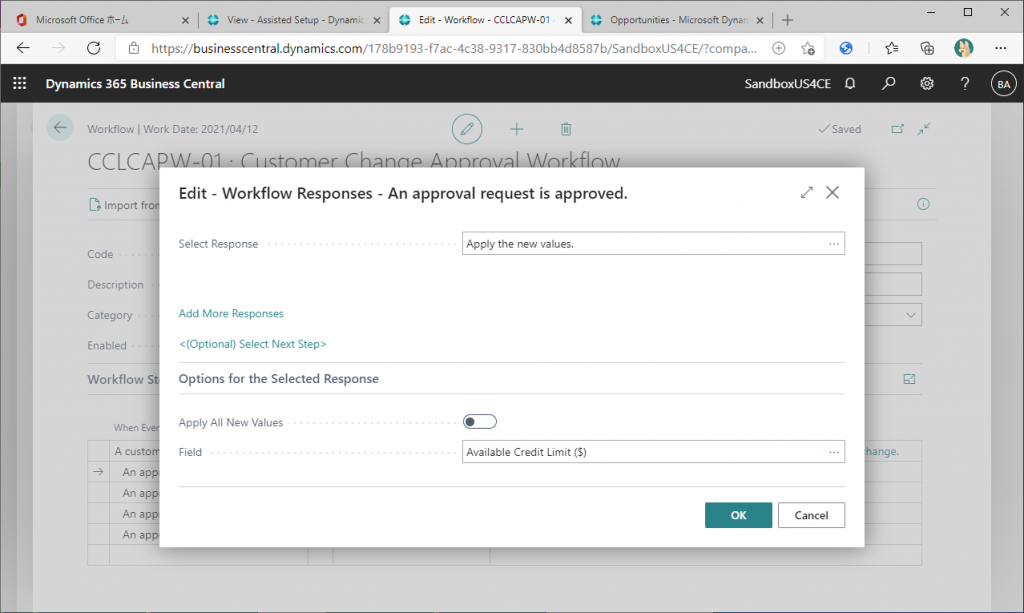Open the Business Central search icon

888,84
